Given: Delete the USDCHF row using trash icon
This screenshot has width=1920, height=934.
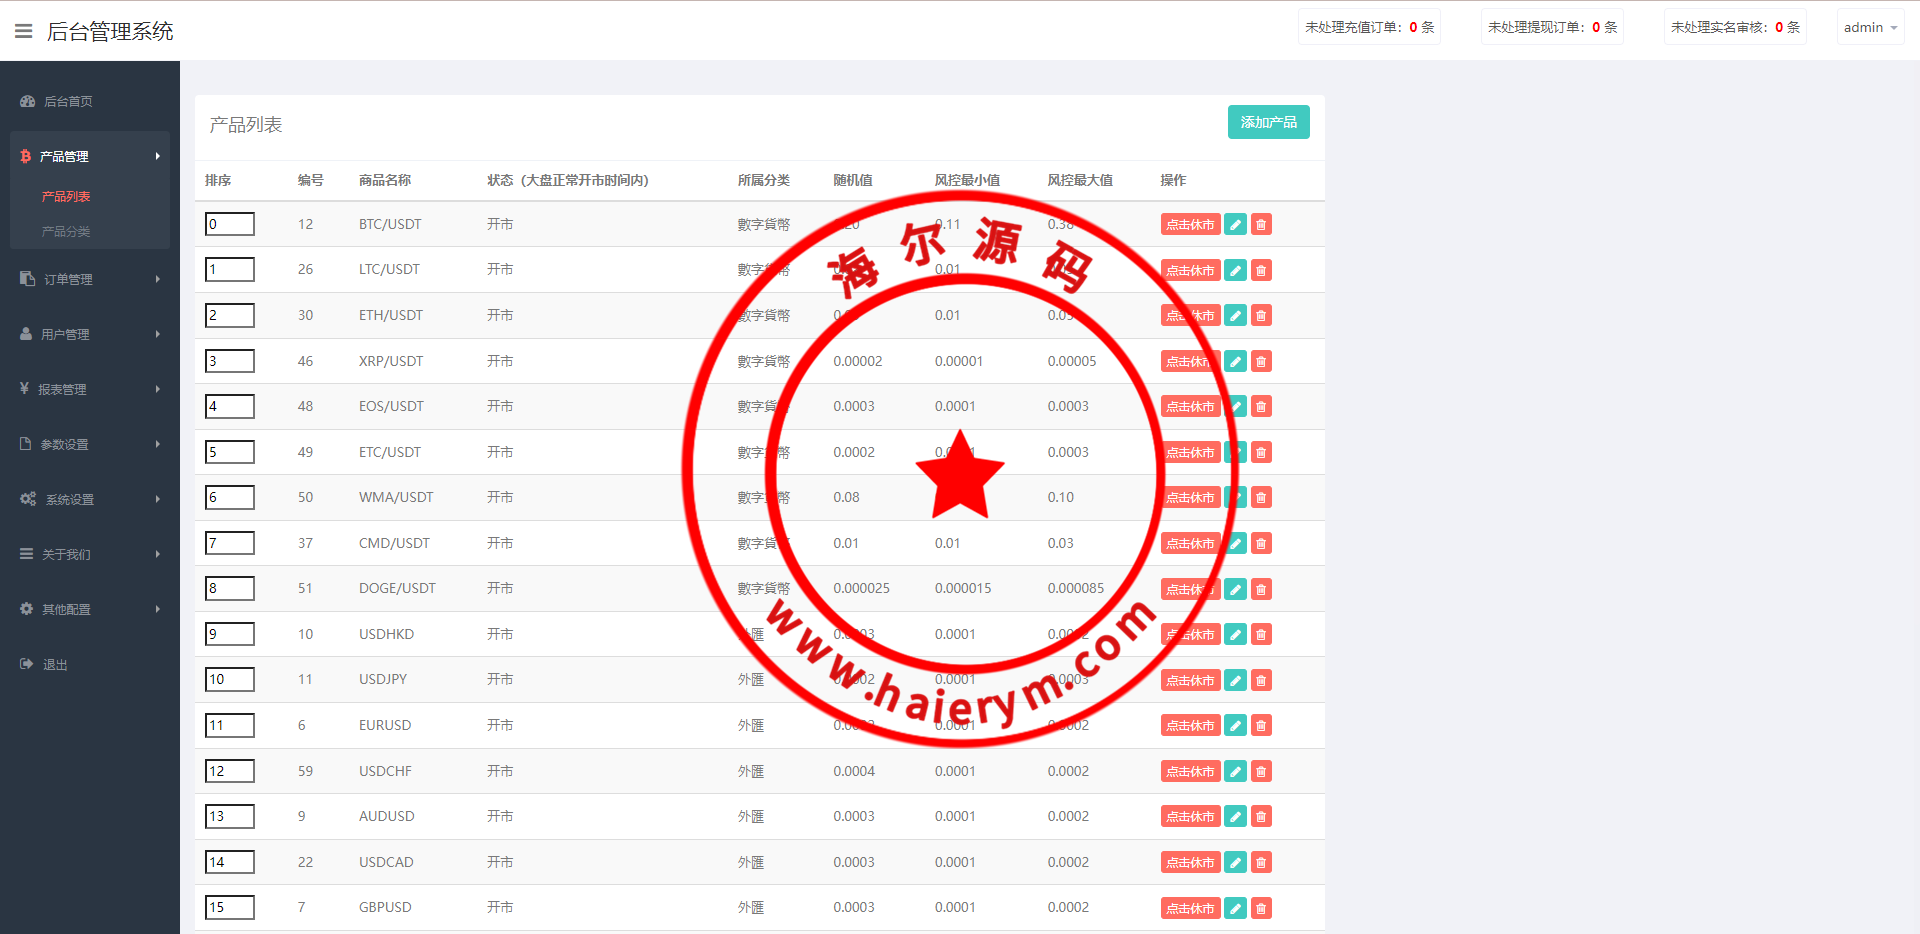Looking at the screenshot, I should 1261,772.
